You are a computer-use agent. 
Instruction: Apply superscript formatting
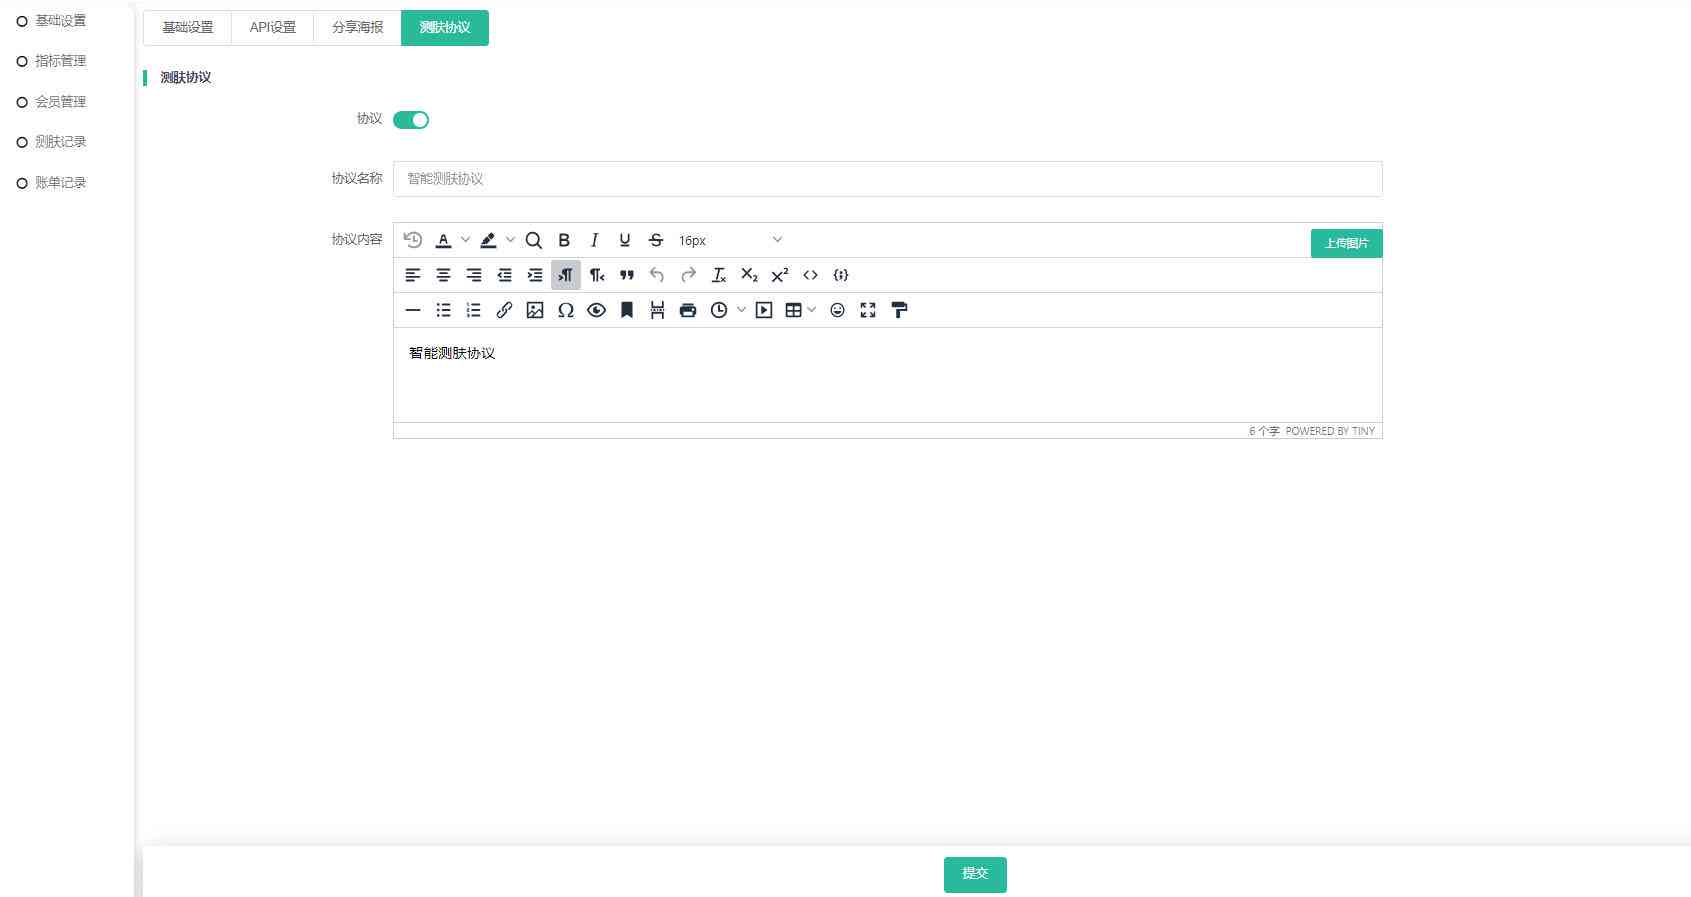780,275
